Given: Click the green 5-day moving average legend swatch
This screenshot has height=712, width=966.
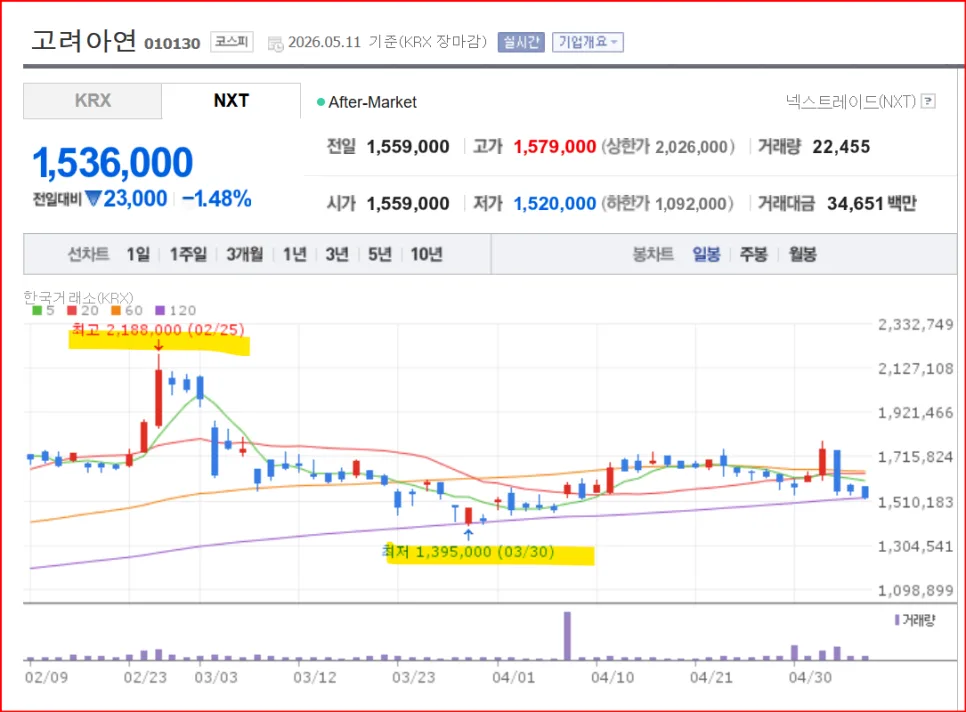Looking at the screenshot, I should [37, 310].
